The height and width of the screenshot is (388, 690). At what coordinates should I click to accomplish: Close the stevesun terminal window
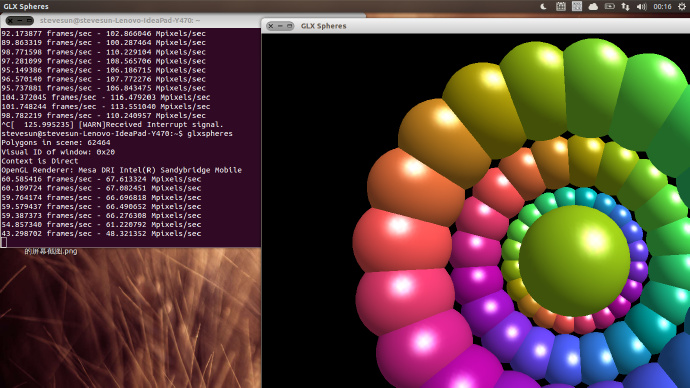pos(10,21)
